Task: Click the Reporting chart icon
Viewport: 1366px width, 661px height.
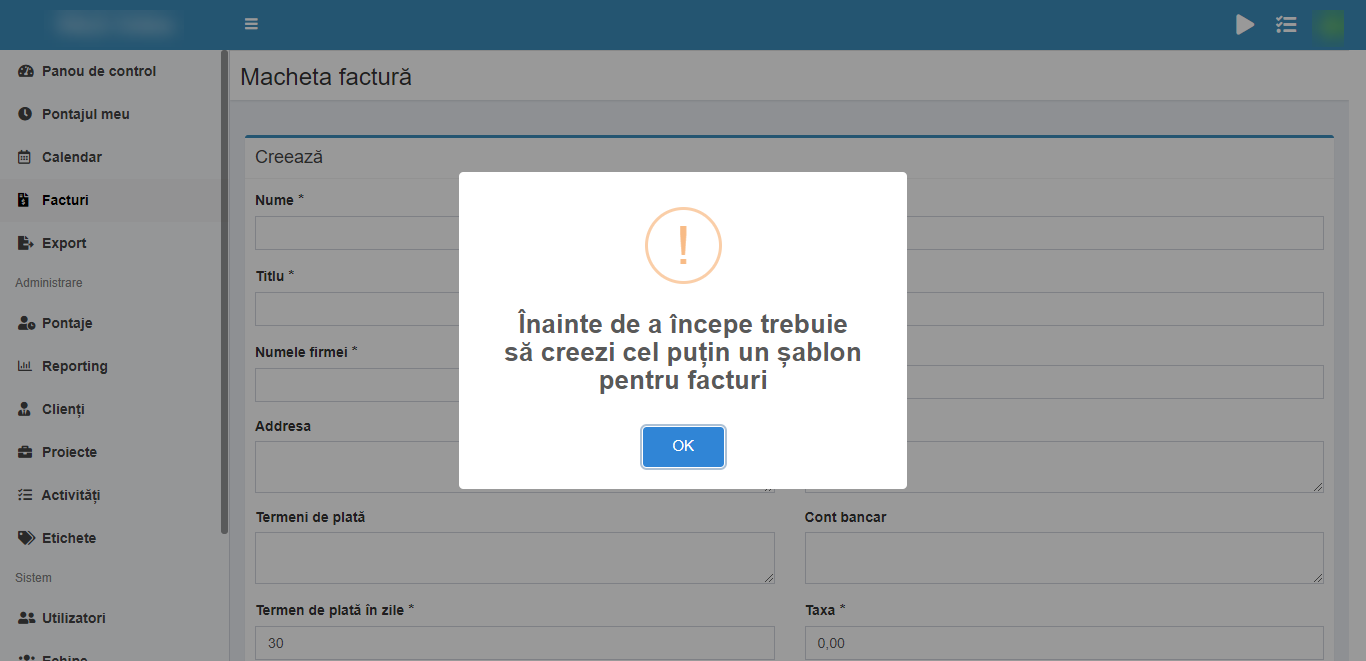Action: [x=26, y=366]
